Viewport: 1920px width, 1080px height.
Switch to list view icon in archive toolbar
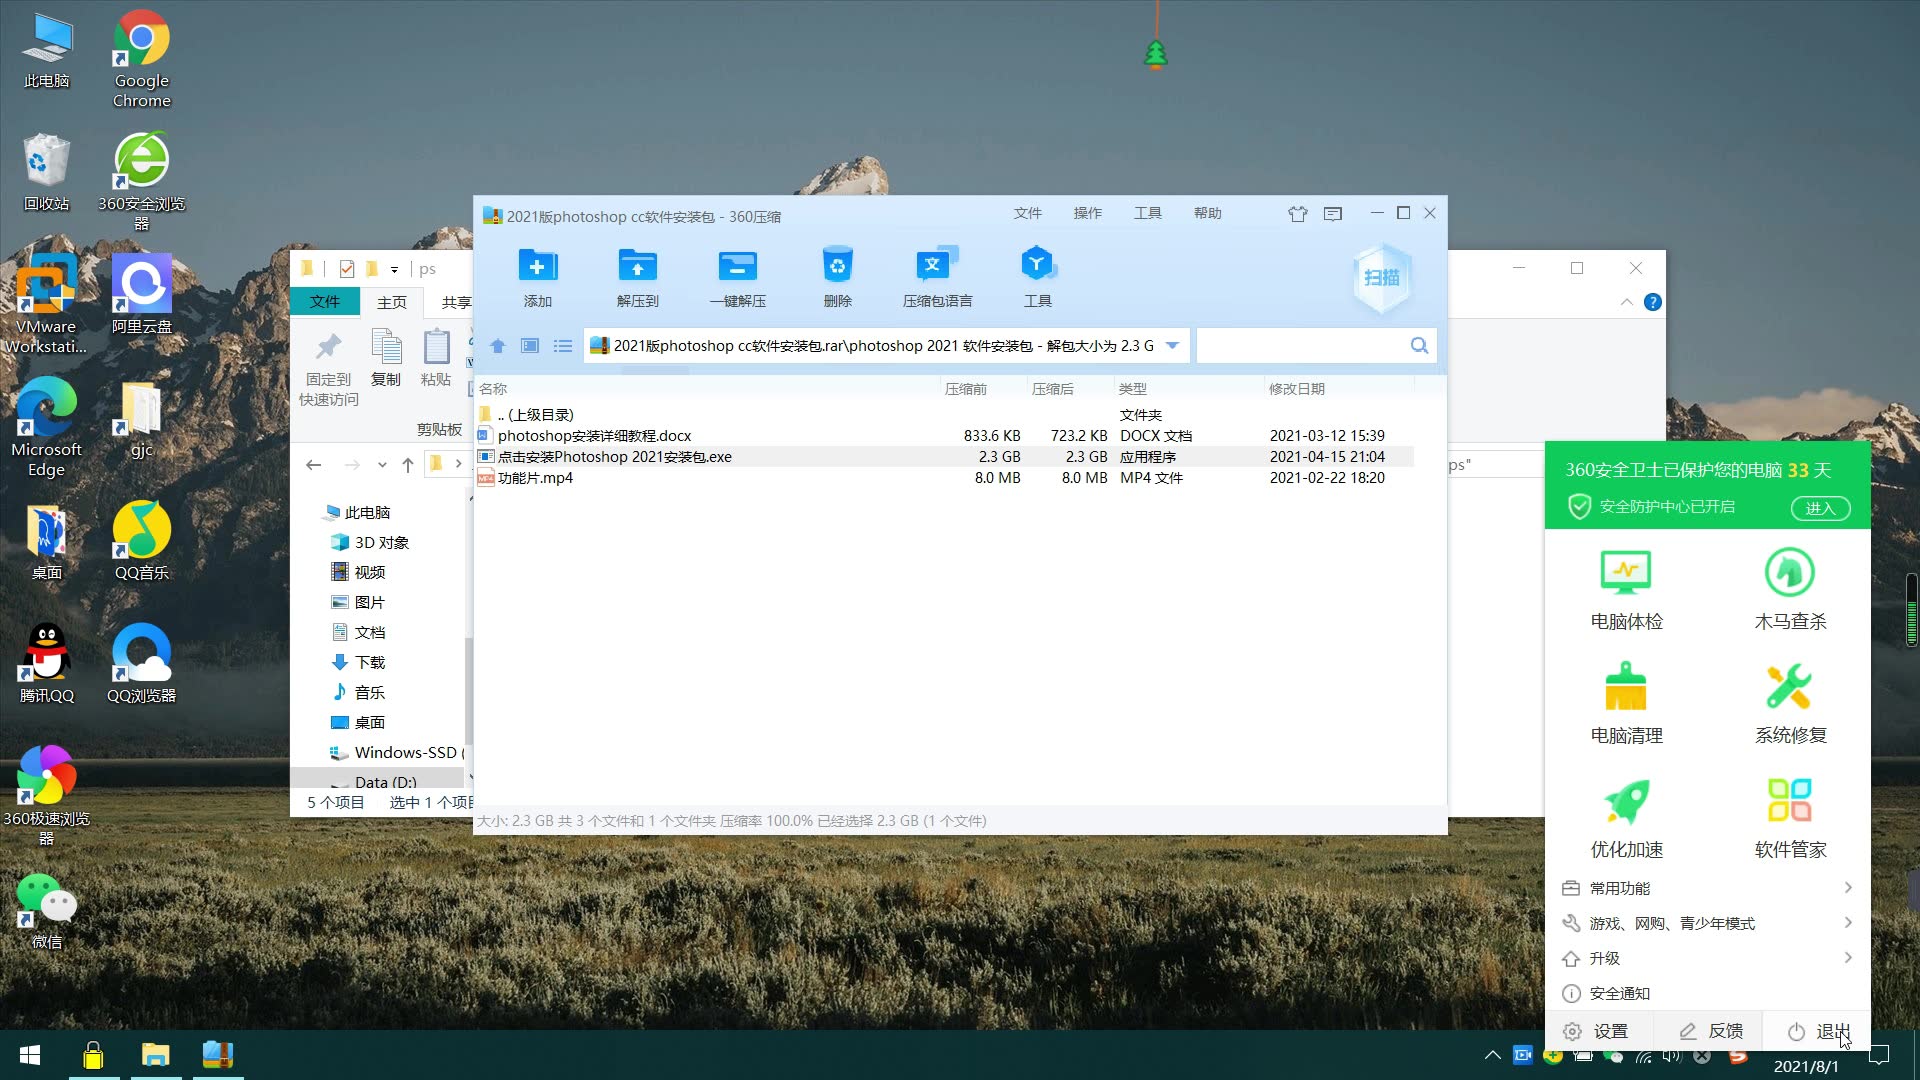pos(563,346)
